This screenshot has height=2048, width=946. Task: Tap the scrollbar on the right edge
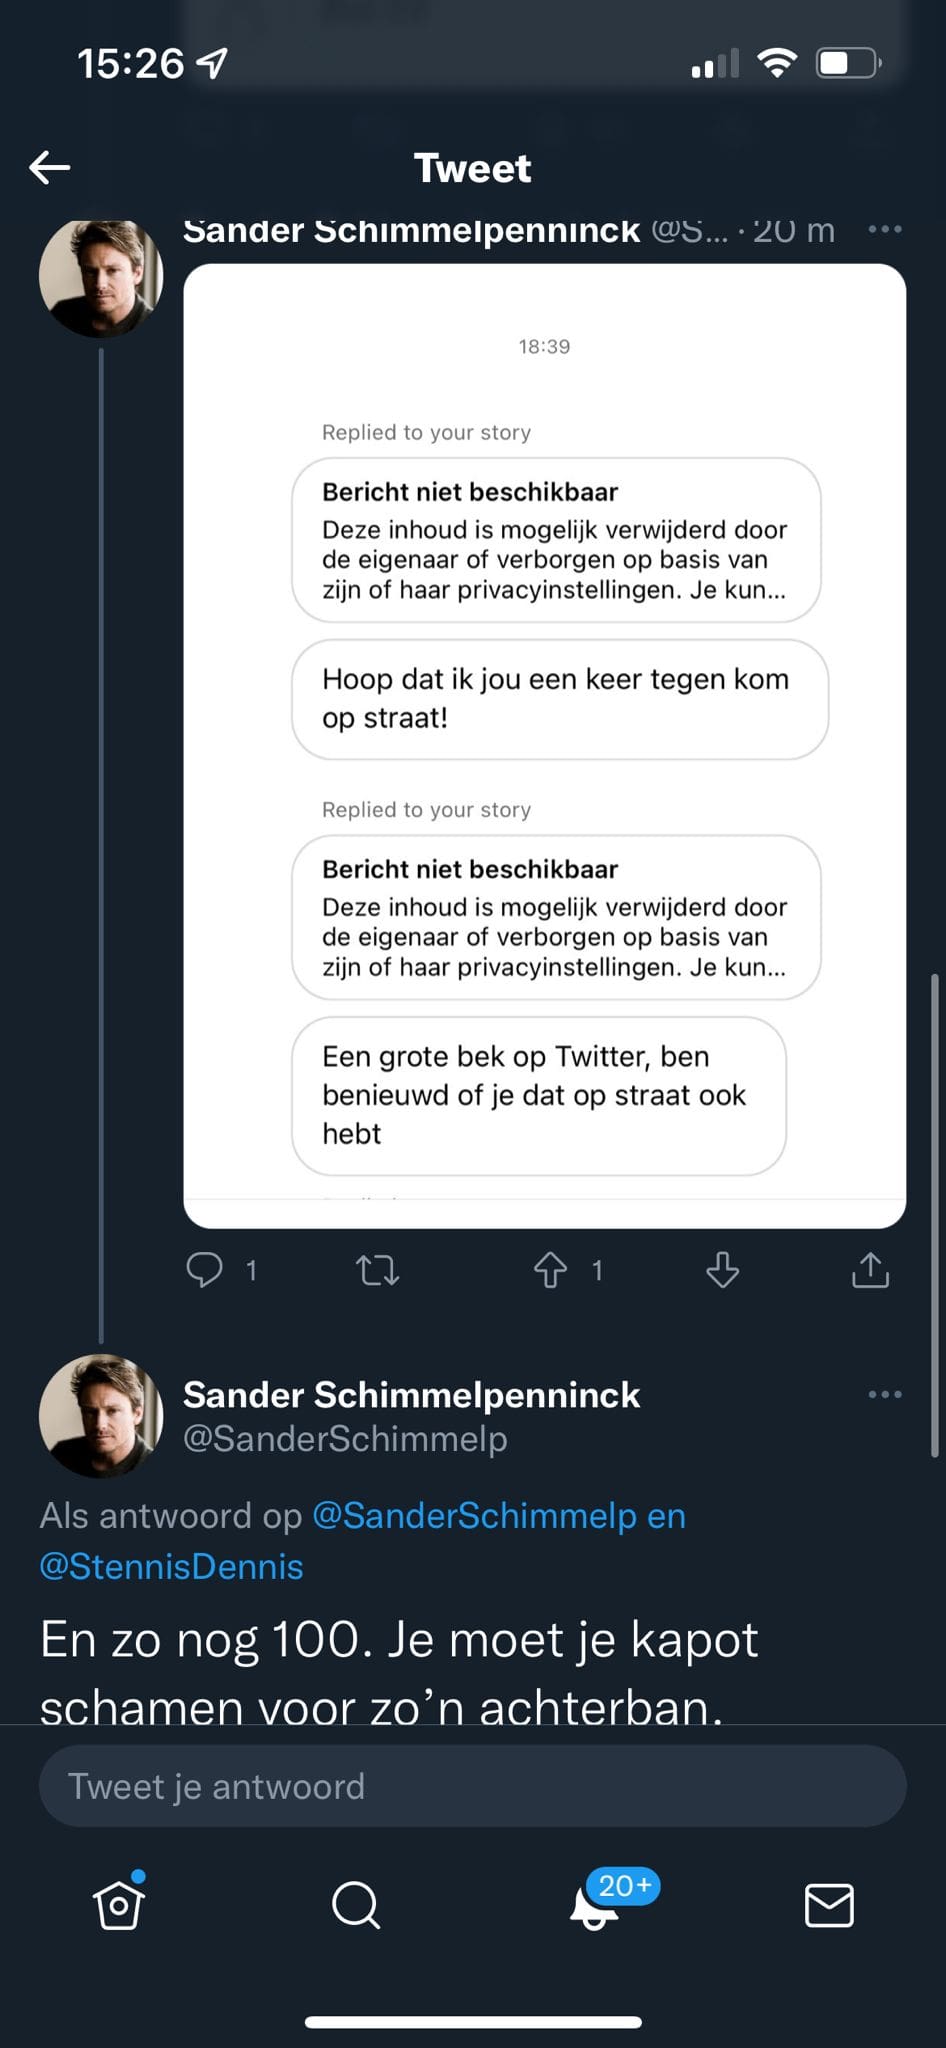click(x=935, y=1214)
